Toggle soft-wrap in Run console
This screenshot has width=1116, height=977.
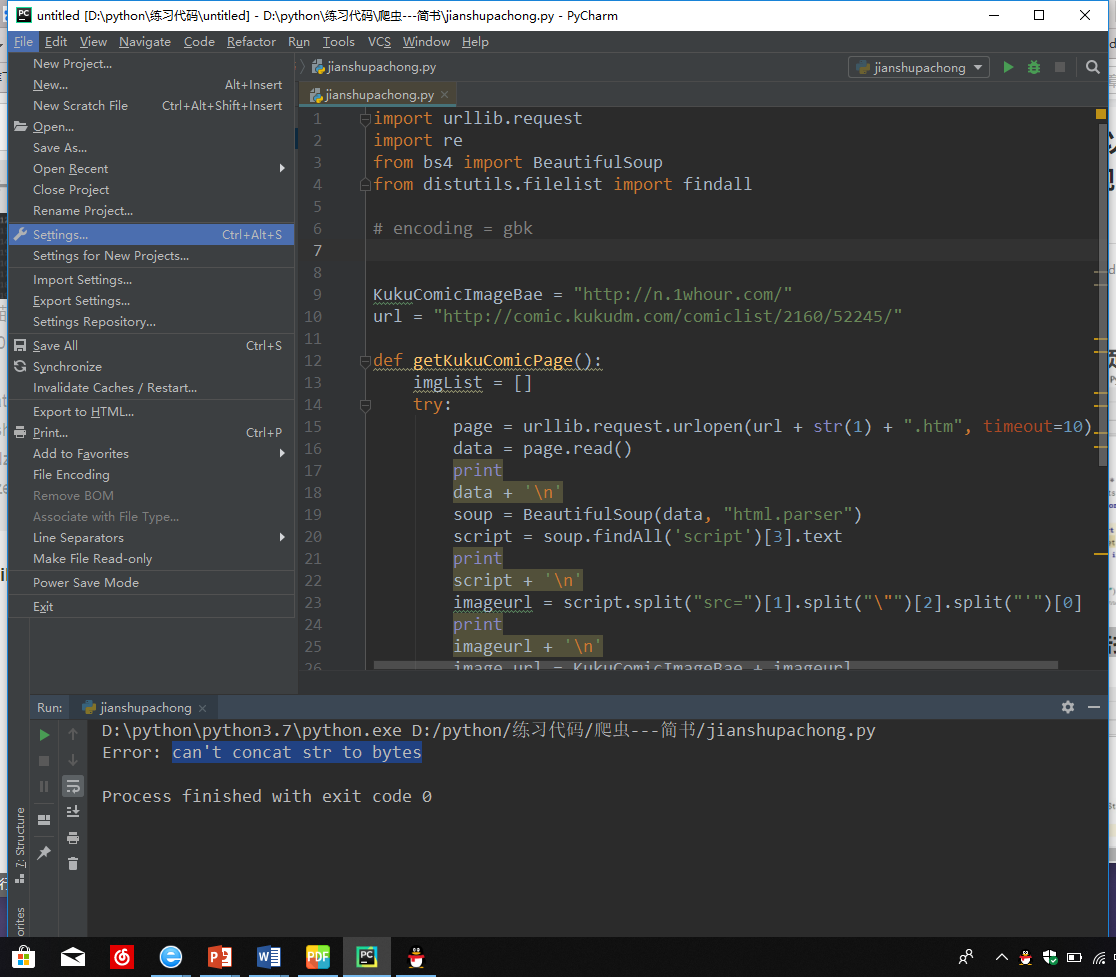tap(73, 786)
